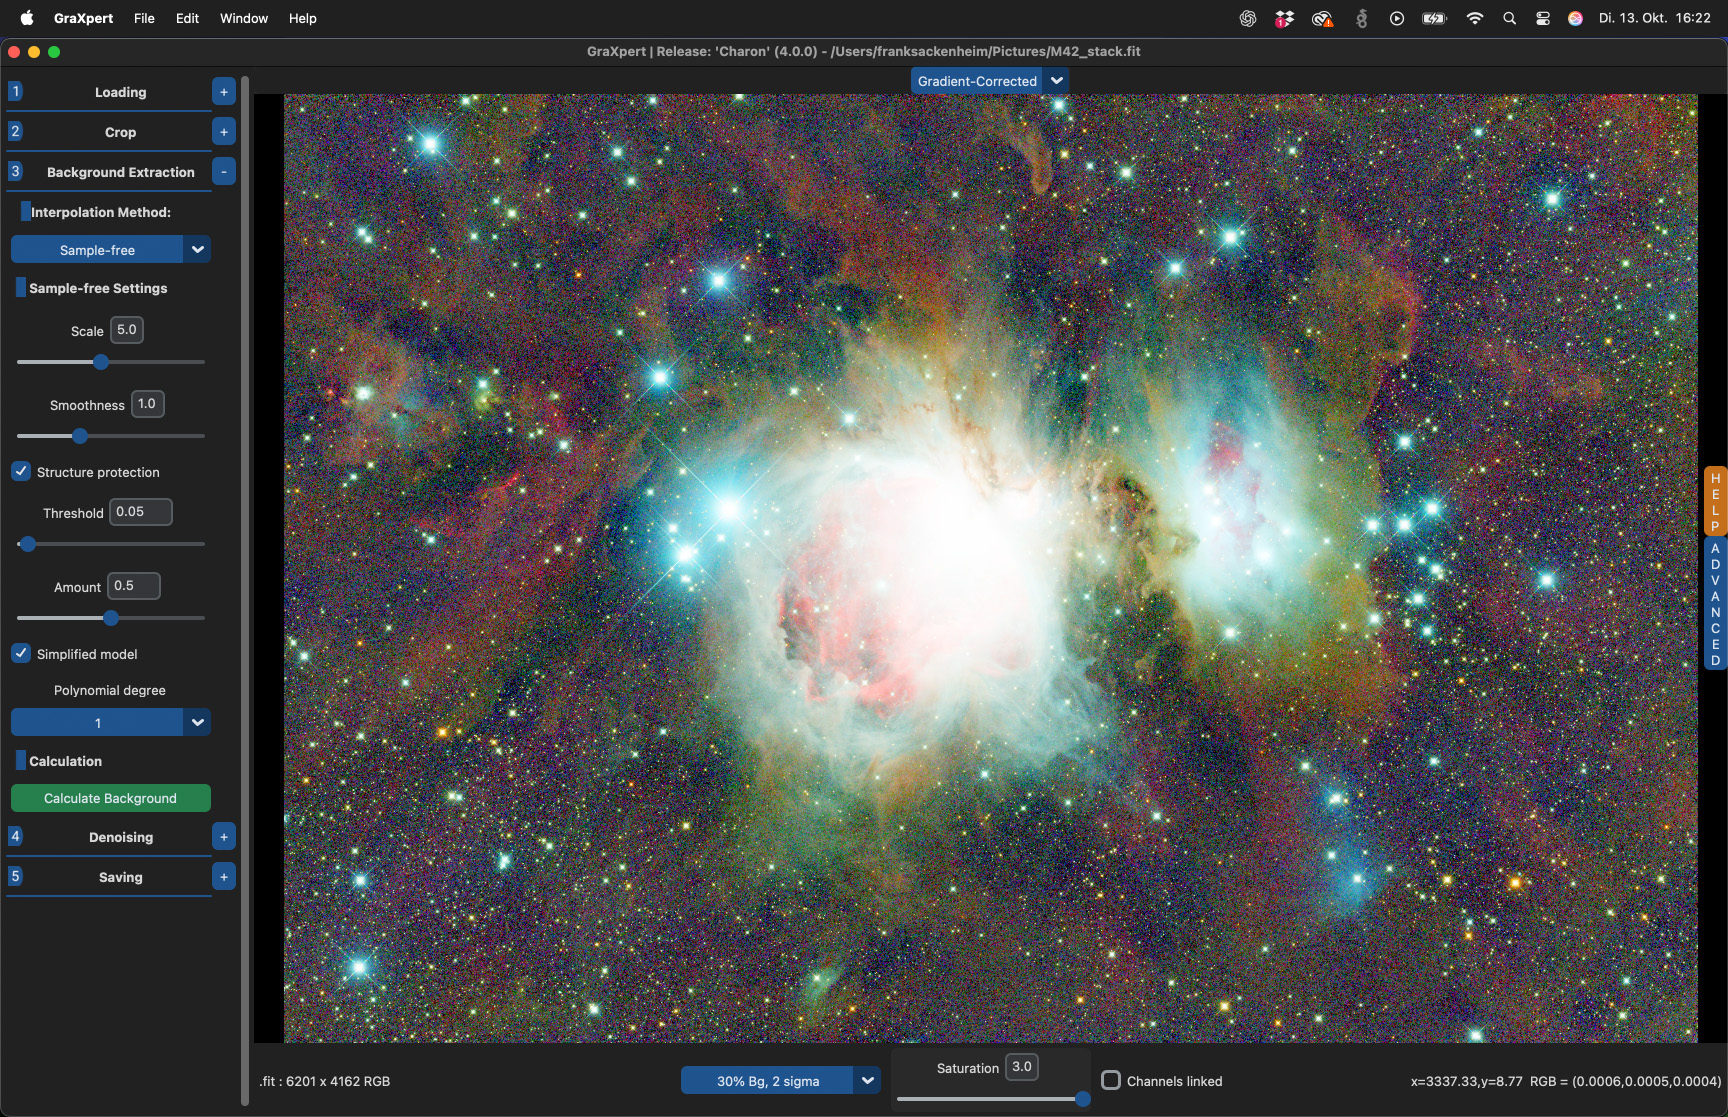This screenshot has width=1728, height=1117.
Task: Click the Siri icon in menu bar
Action: pyautogui.click(x=1575, y=18)
